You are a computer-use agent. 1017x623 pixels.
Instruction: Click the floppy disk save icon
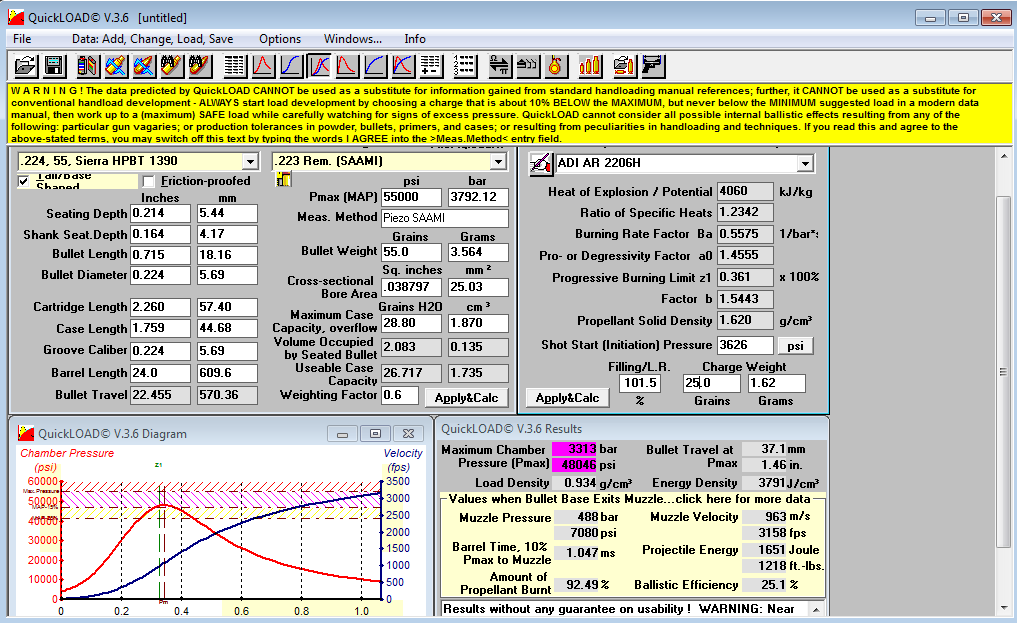(54, 65)
